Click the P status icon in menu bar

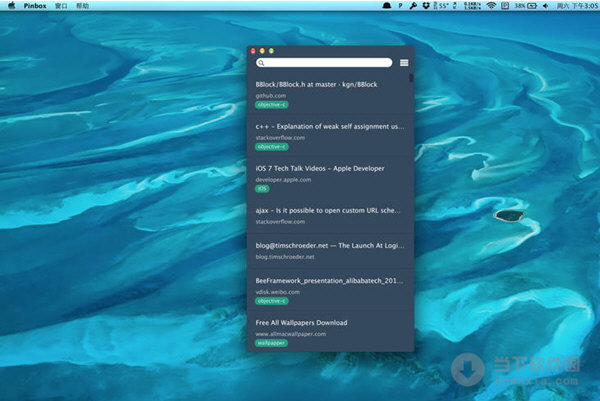click(x=400, y=5)
